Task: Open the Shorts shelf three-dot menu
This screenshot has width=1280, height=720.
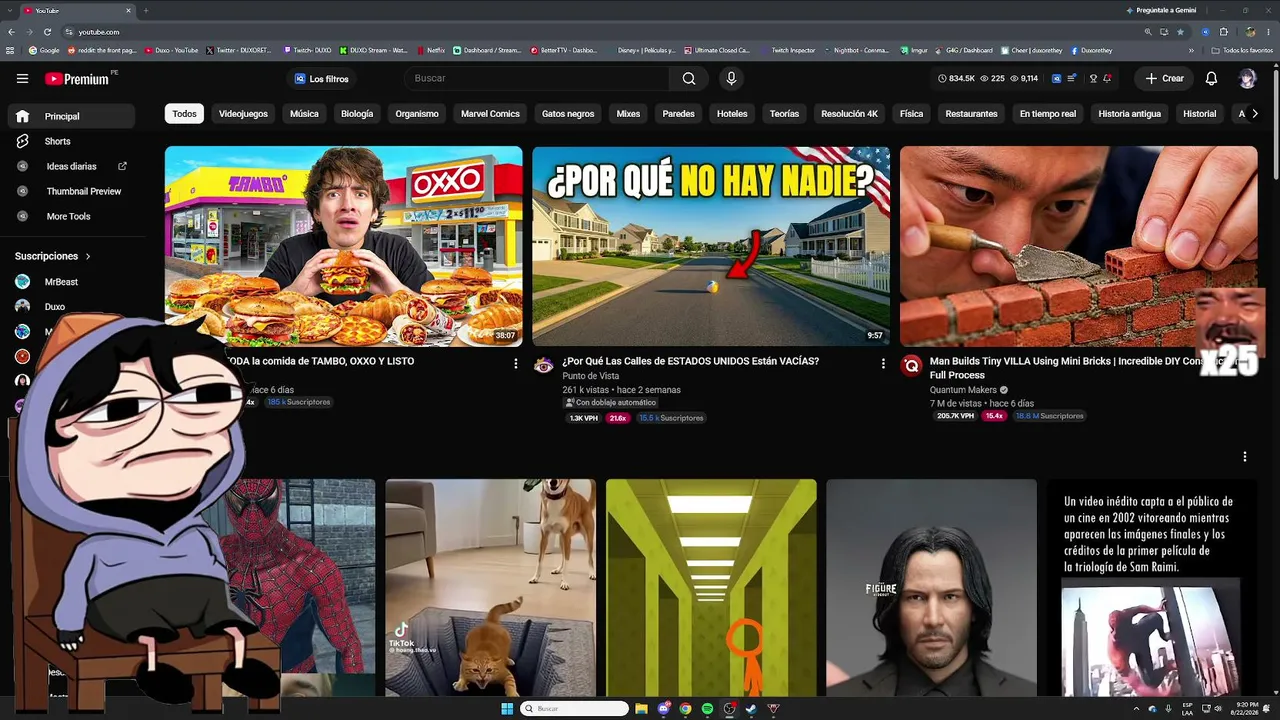Action: 1245,456
